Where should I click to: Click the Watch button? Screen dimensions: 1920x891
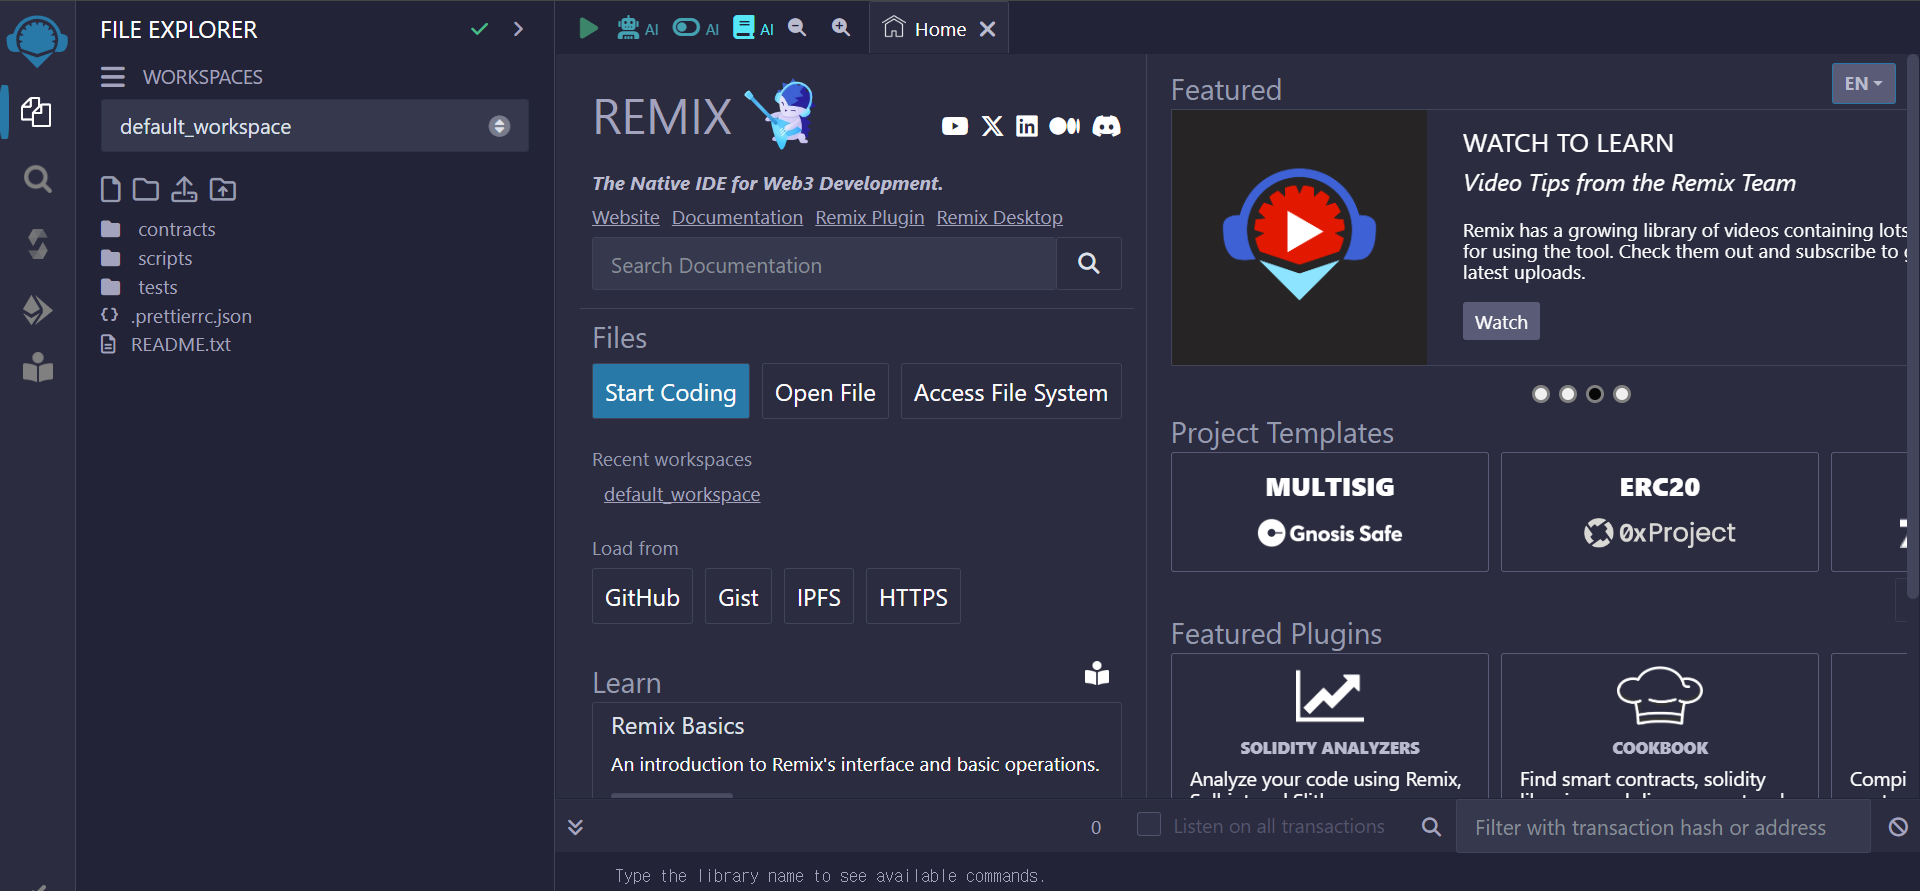coord(1501,321)
